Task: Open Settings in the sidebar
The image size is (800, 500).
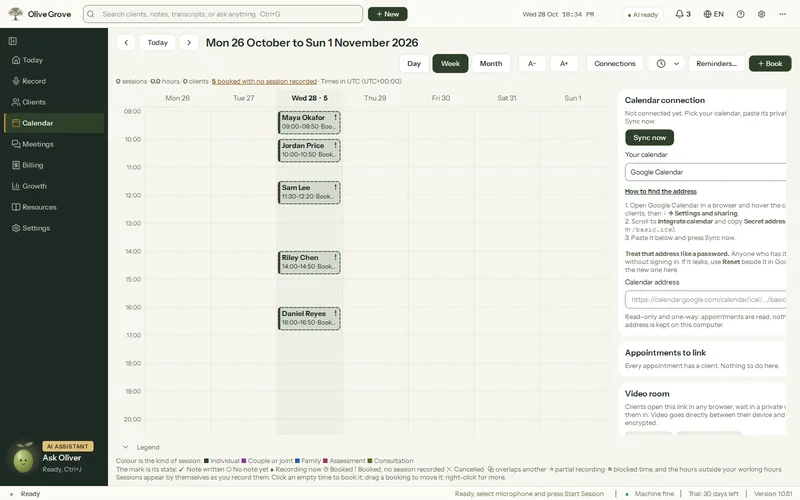Action: click(54, 228)
